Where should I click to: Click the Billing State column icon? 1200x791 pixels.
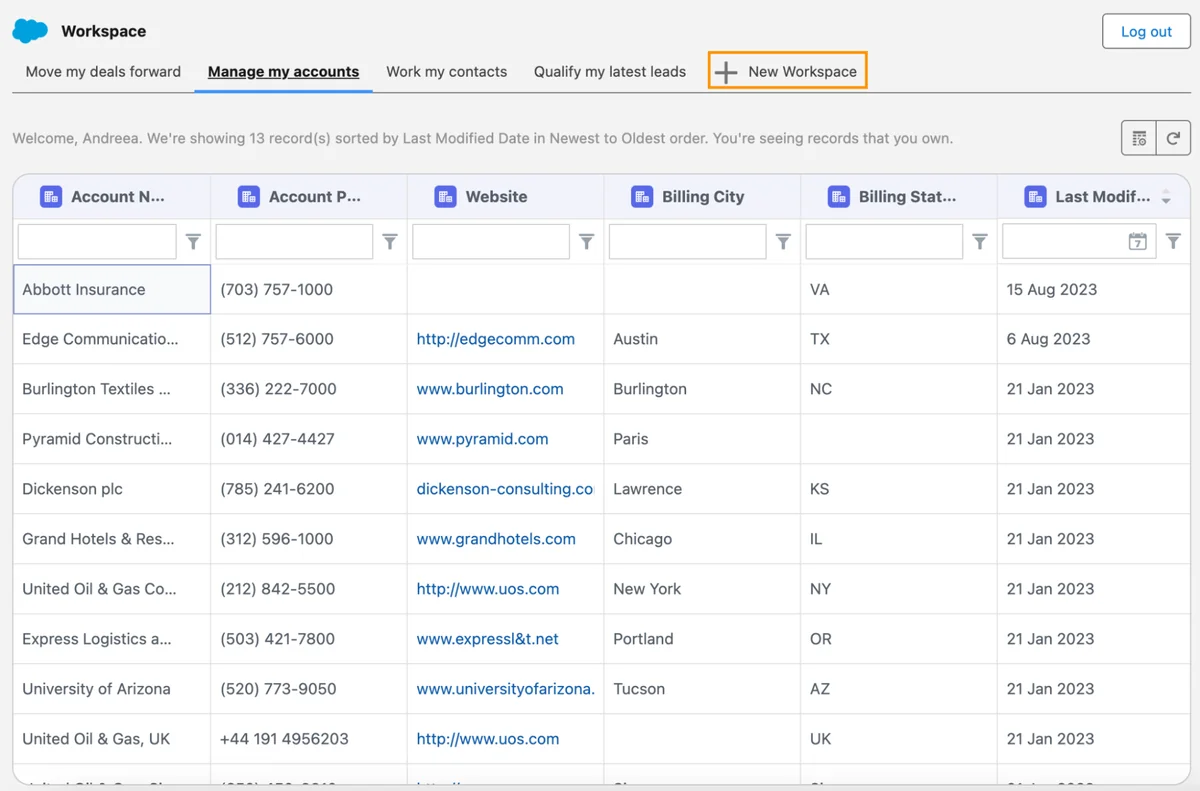pos(839,197)
